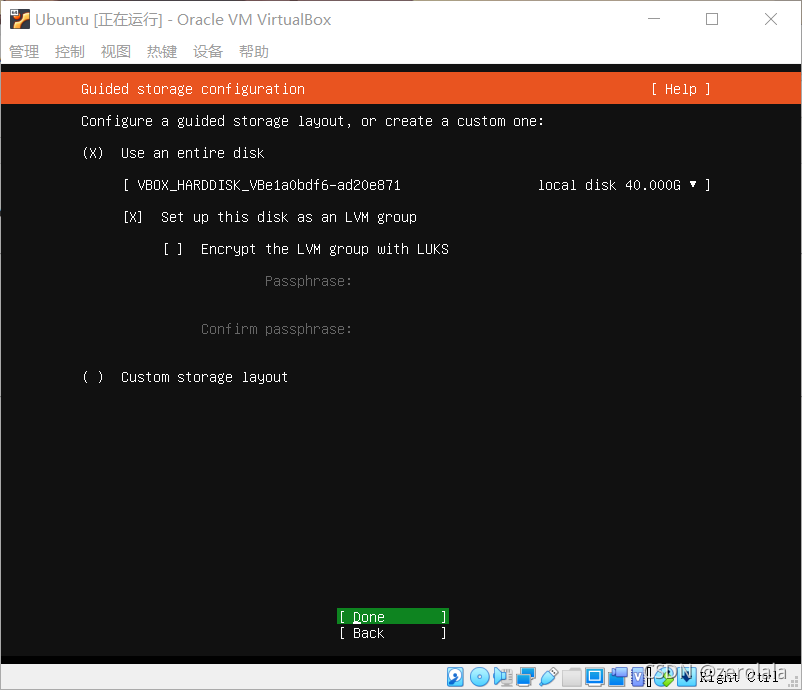
Task: Click the shared folders status icon
Action: [572, 677]
